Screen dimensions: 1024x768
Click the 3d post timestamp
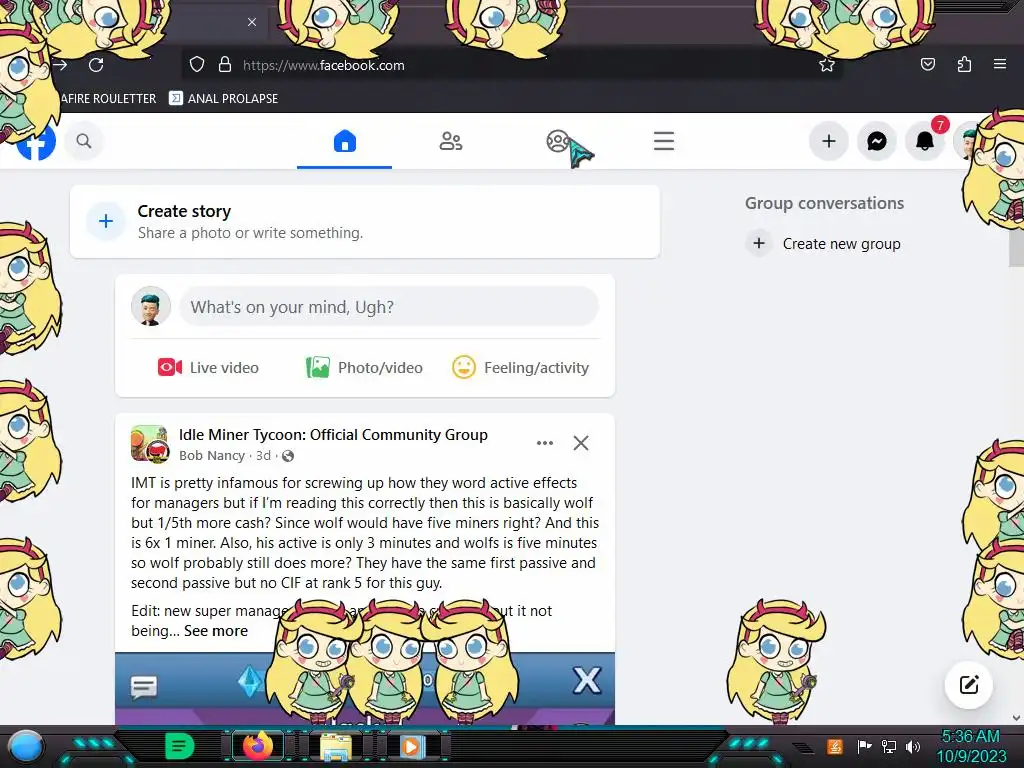tap(263, 456)
